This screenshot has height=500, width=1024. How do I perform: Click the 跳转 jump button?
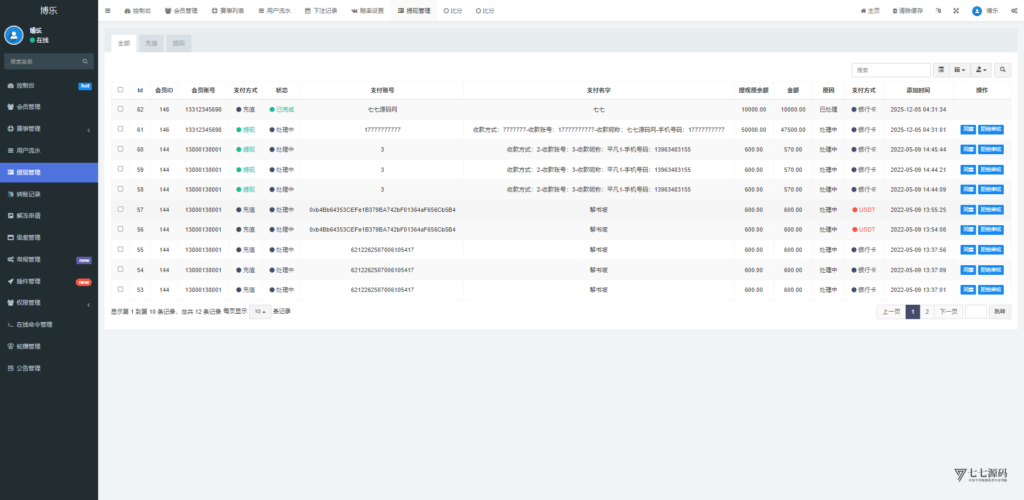click(1000, 312)
